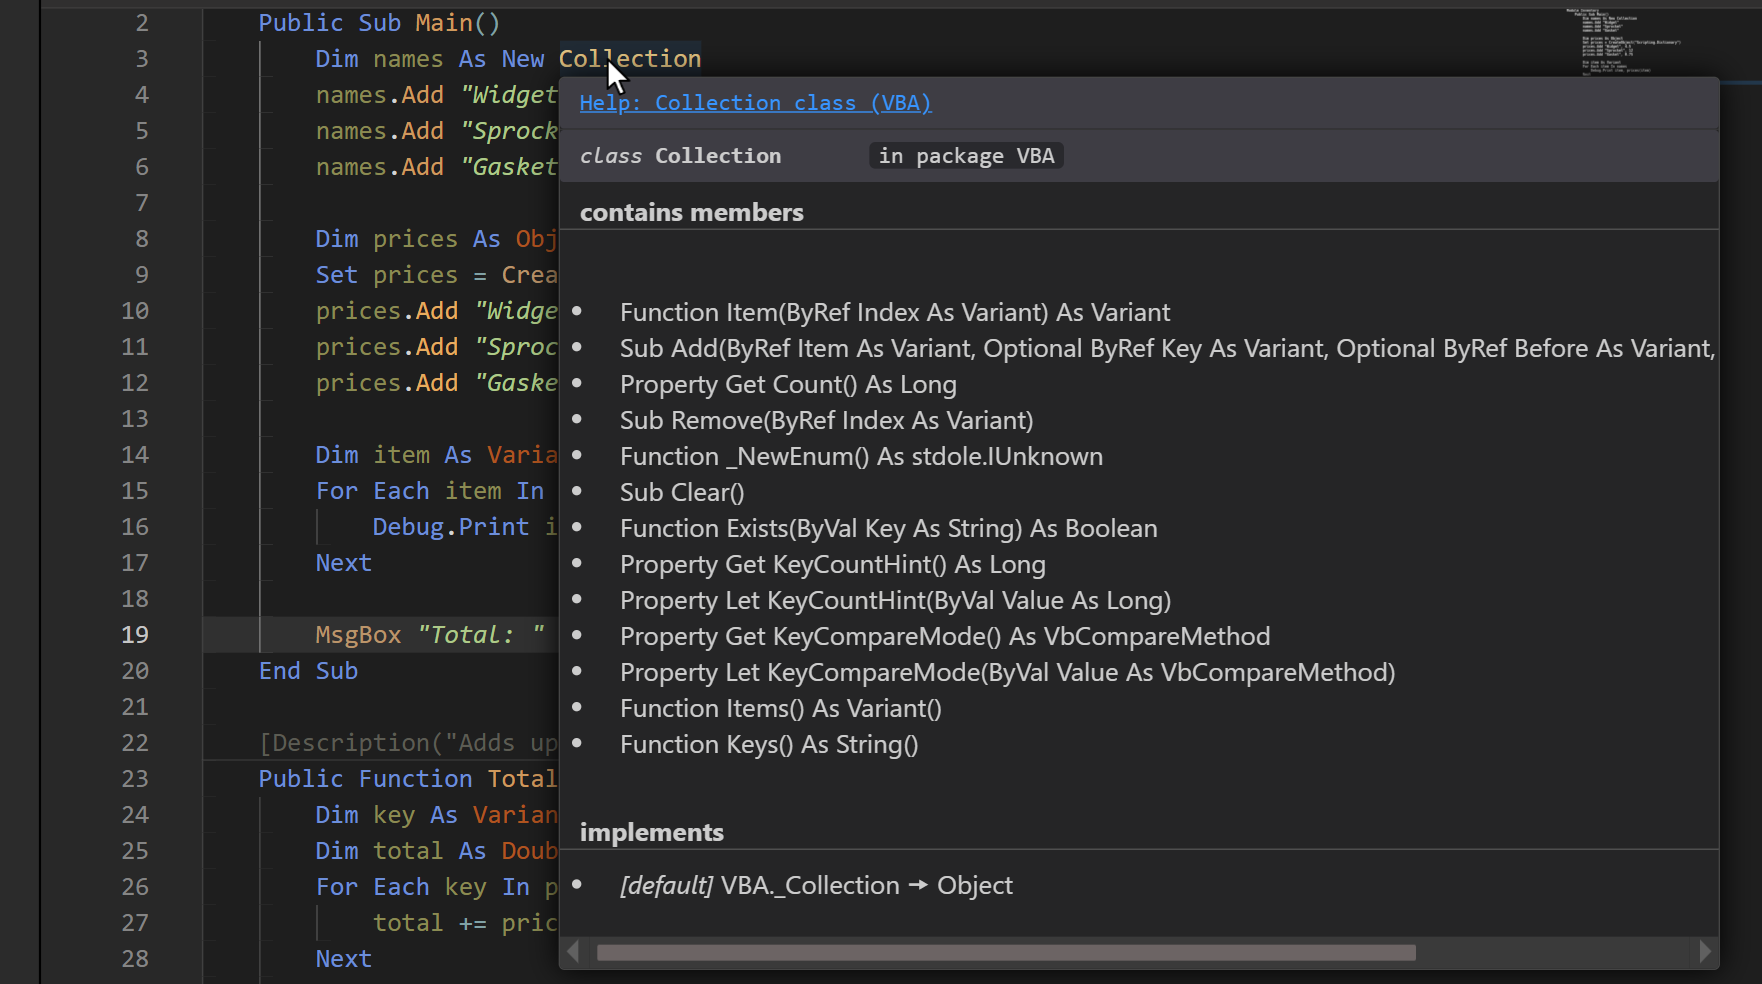Click 'Function Keys() As String()' member
Viewport: 1762px width, 984px height.
coord(769,745)
